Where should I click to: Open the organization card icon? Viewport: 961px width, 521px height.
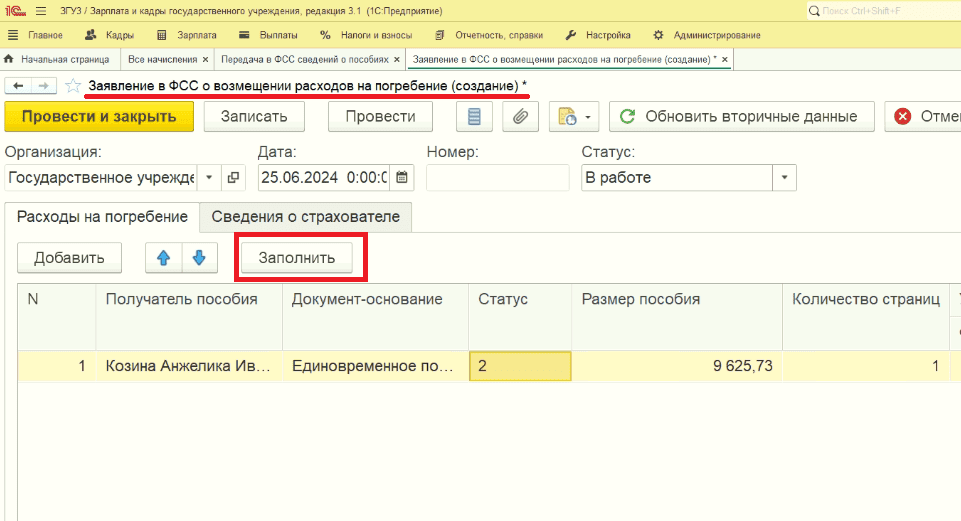pos(233,178)
